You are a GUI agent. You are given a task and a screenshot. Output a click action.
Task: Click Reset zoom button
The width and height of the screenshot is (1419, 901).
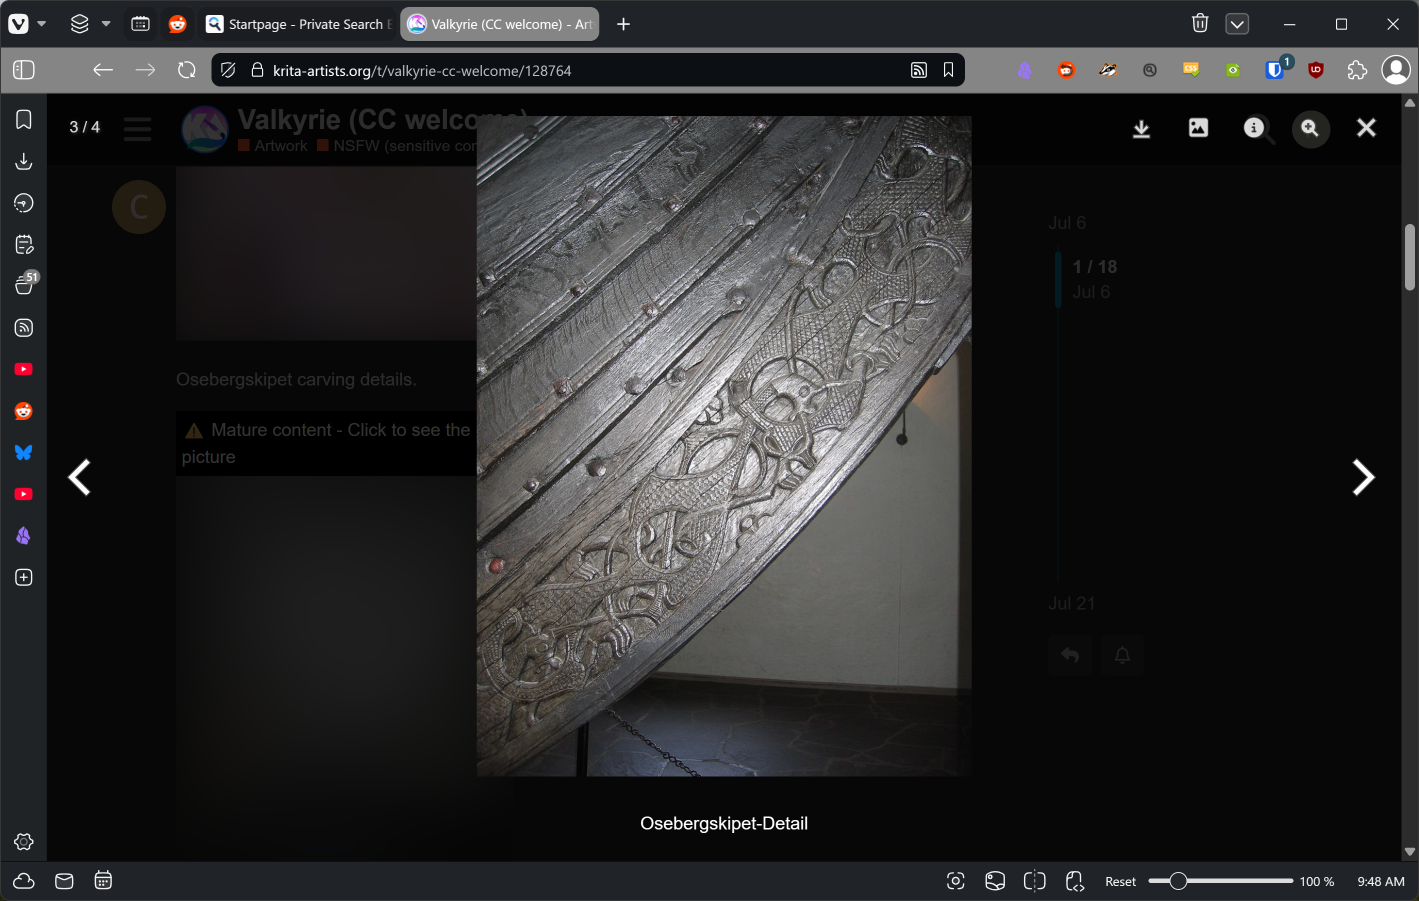point(1120,882)
